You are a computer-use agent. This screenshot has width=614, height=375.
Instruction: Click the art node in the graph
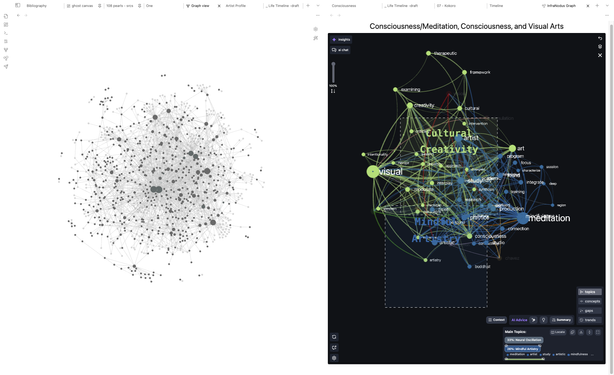[x=512, y=148]
